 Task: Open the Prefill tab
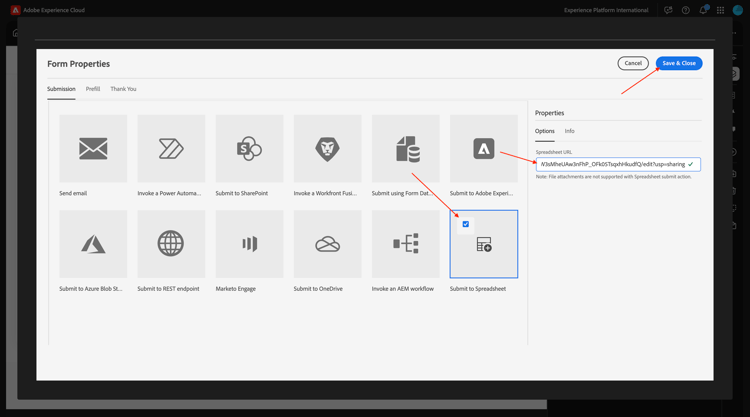pos(93,89)
